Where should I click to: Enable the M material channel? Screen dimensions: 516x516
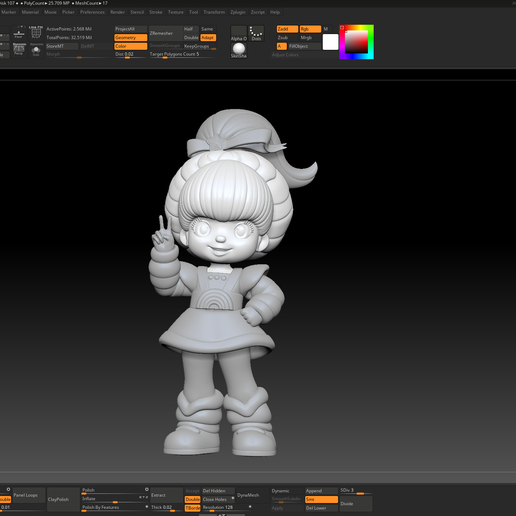pyautogui.click(x=326, y=29)
